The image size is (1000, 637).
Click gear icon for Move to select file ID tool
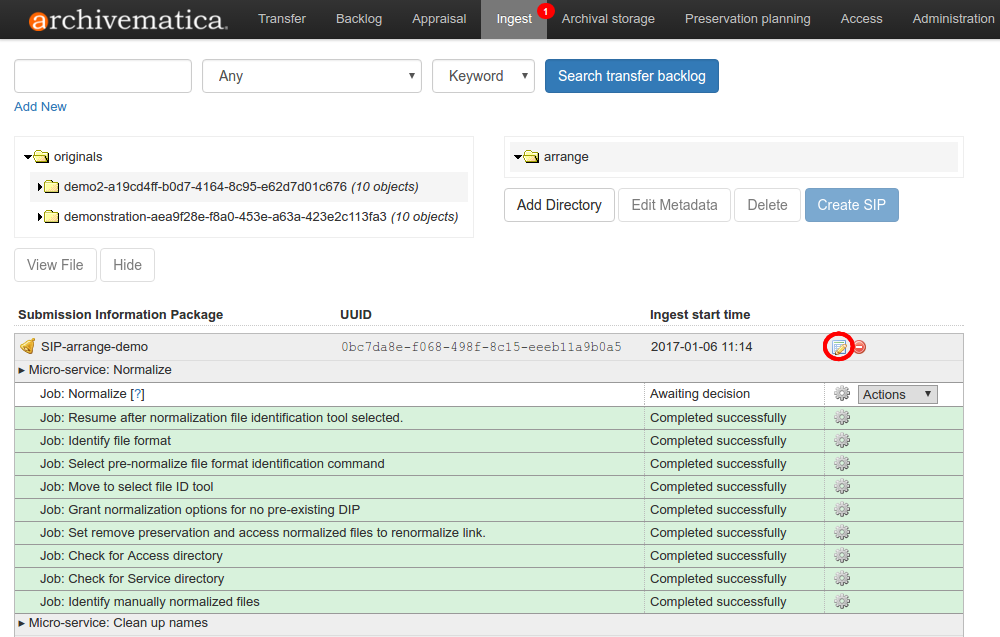842,487
